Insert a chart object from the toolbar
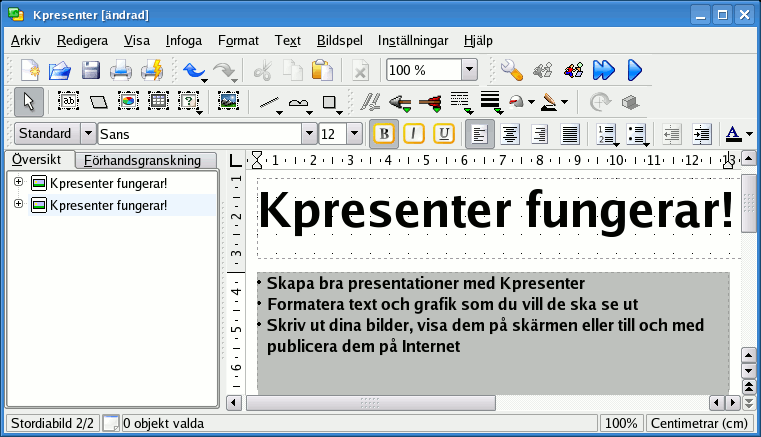761x437 pixels. pos(128,101)
